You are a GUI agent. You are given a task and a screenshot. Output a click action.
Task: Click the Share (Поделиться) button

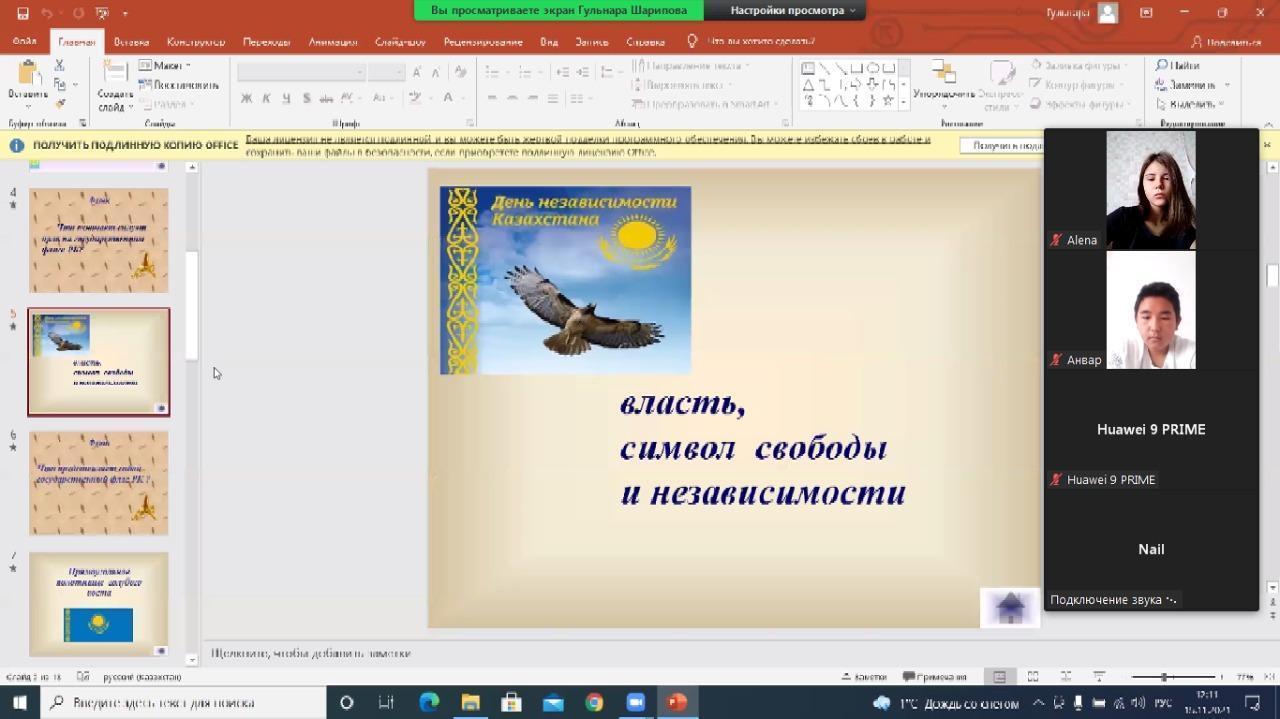pos(1225,42)
